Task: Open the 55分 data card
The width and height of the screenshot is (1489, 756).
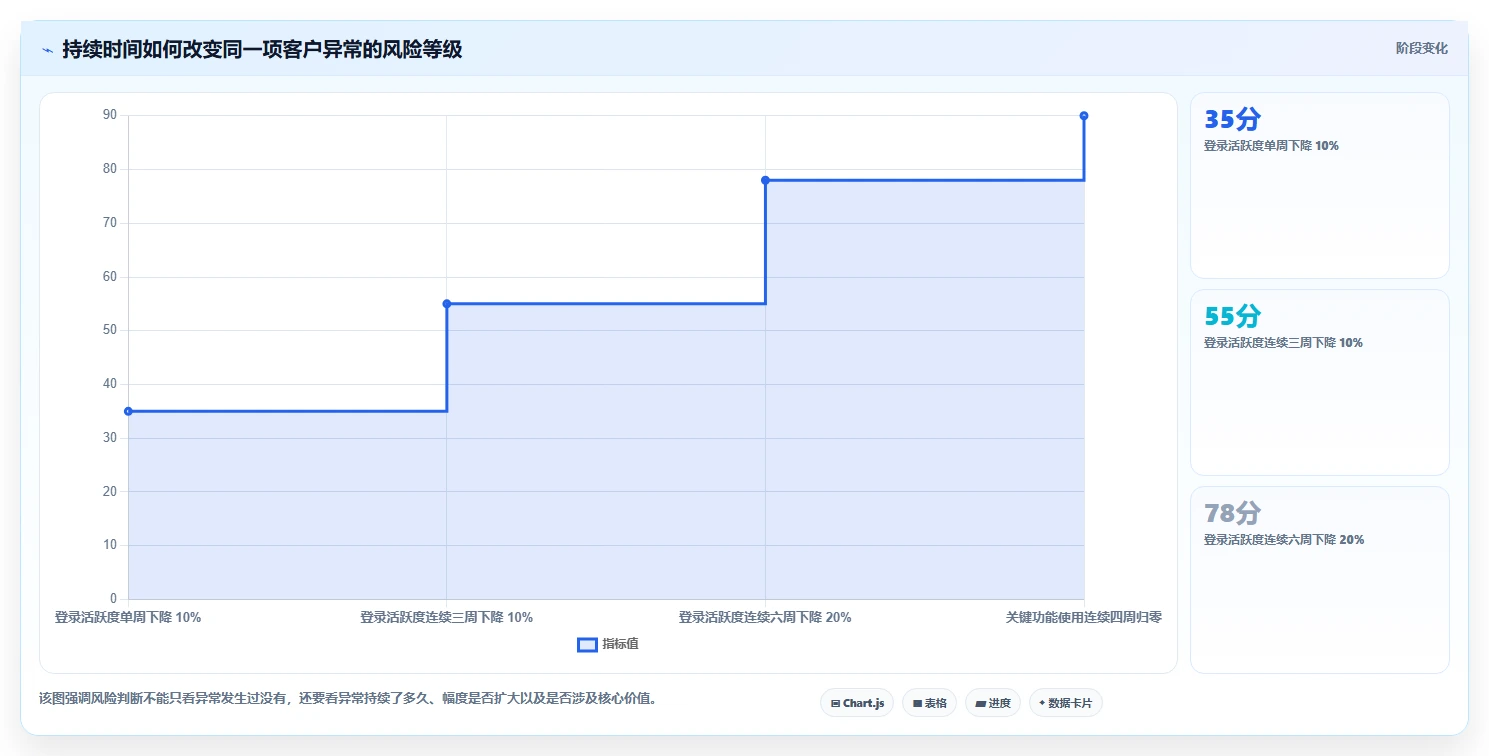Action: [1319, 382]
